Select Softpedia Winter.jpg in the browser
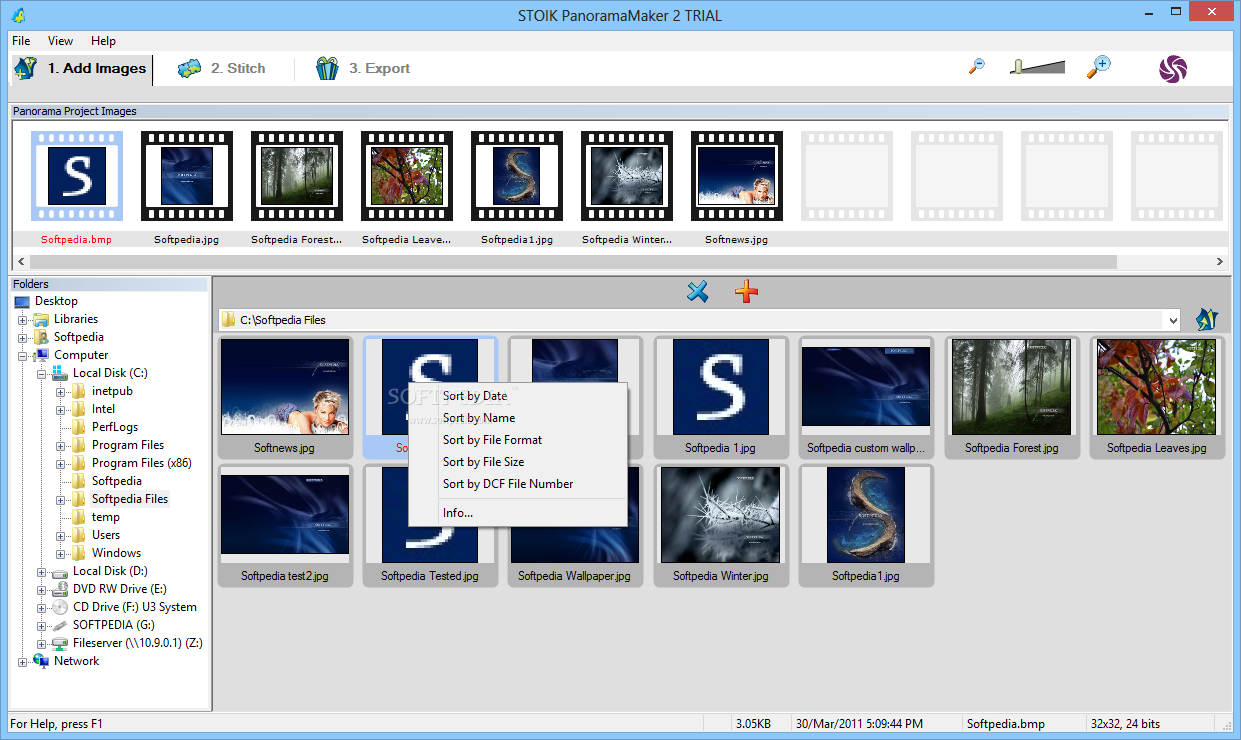Viewport: 1241px width, 740px height. point(720,525)
